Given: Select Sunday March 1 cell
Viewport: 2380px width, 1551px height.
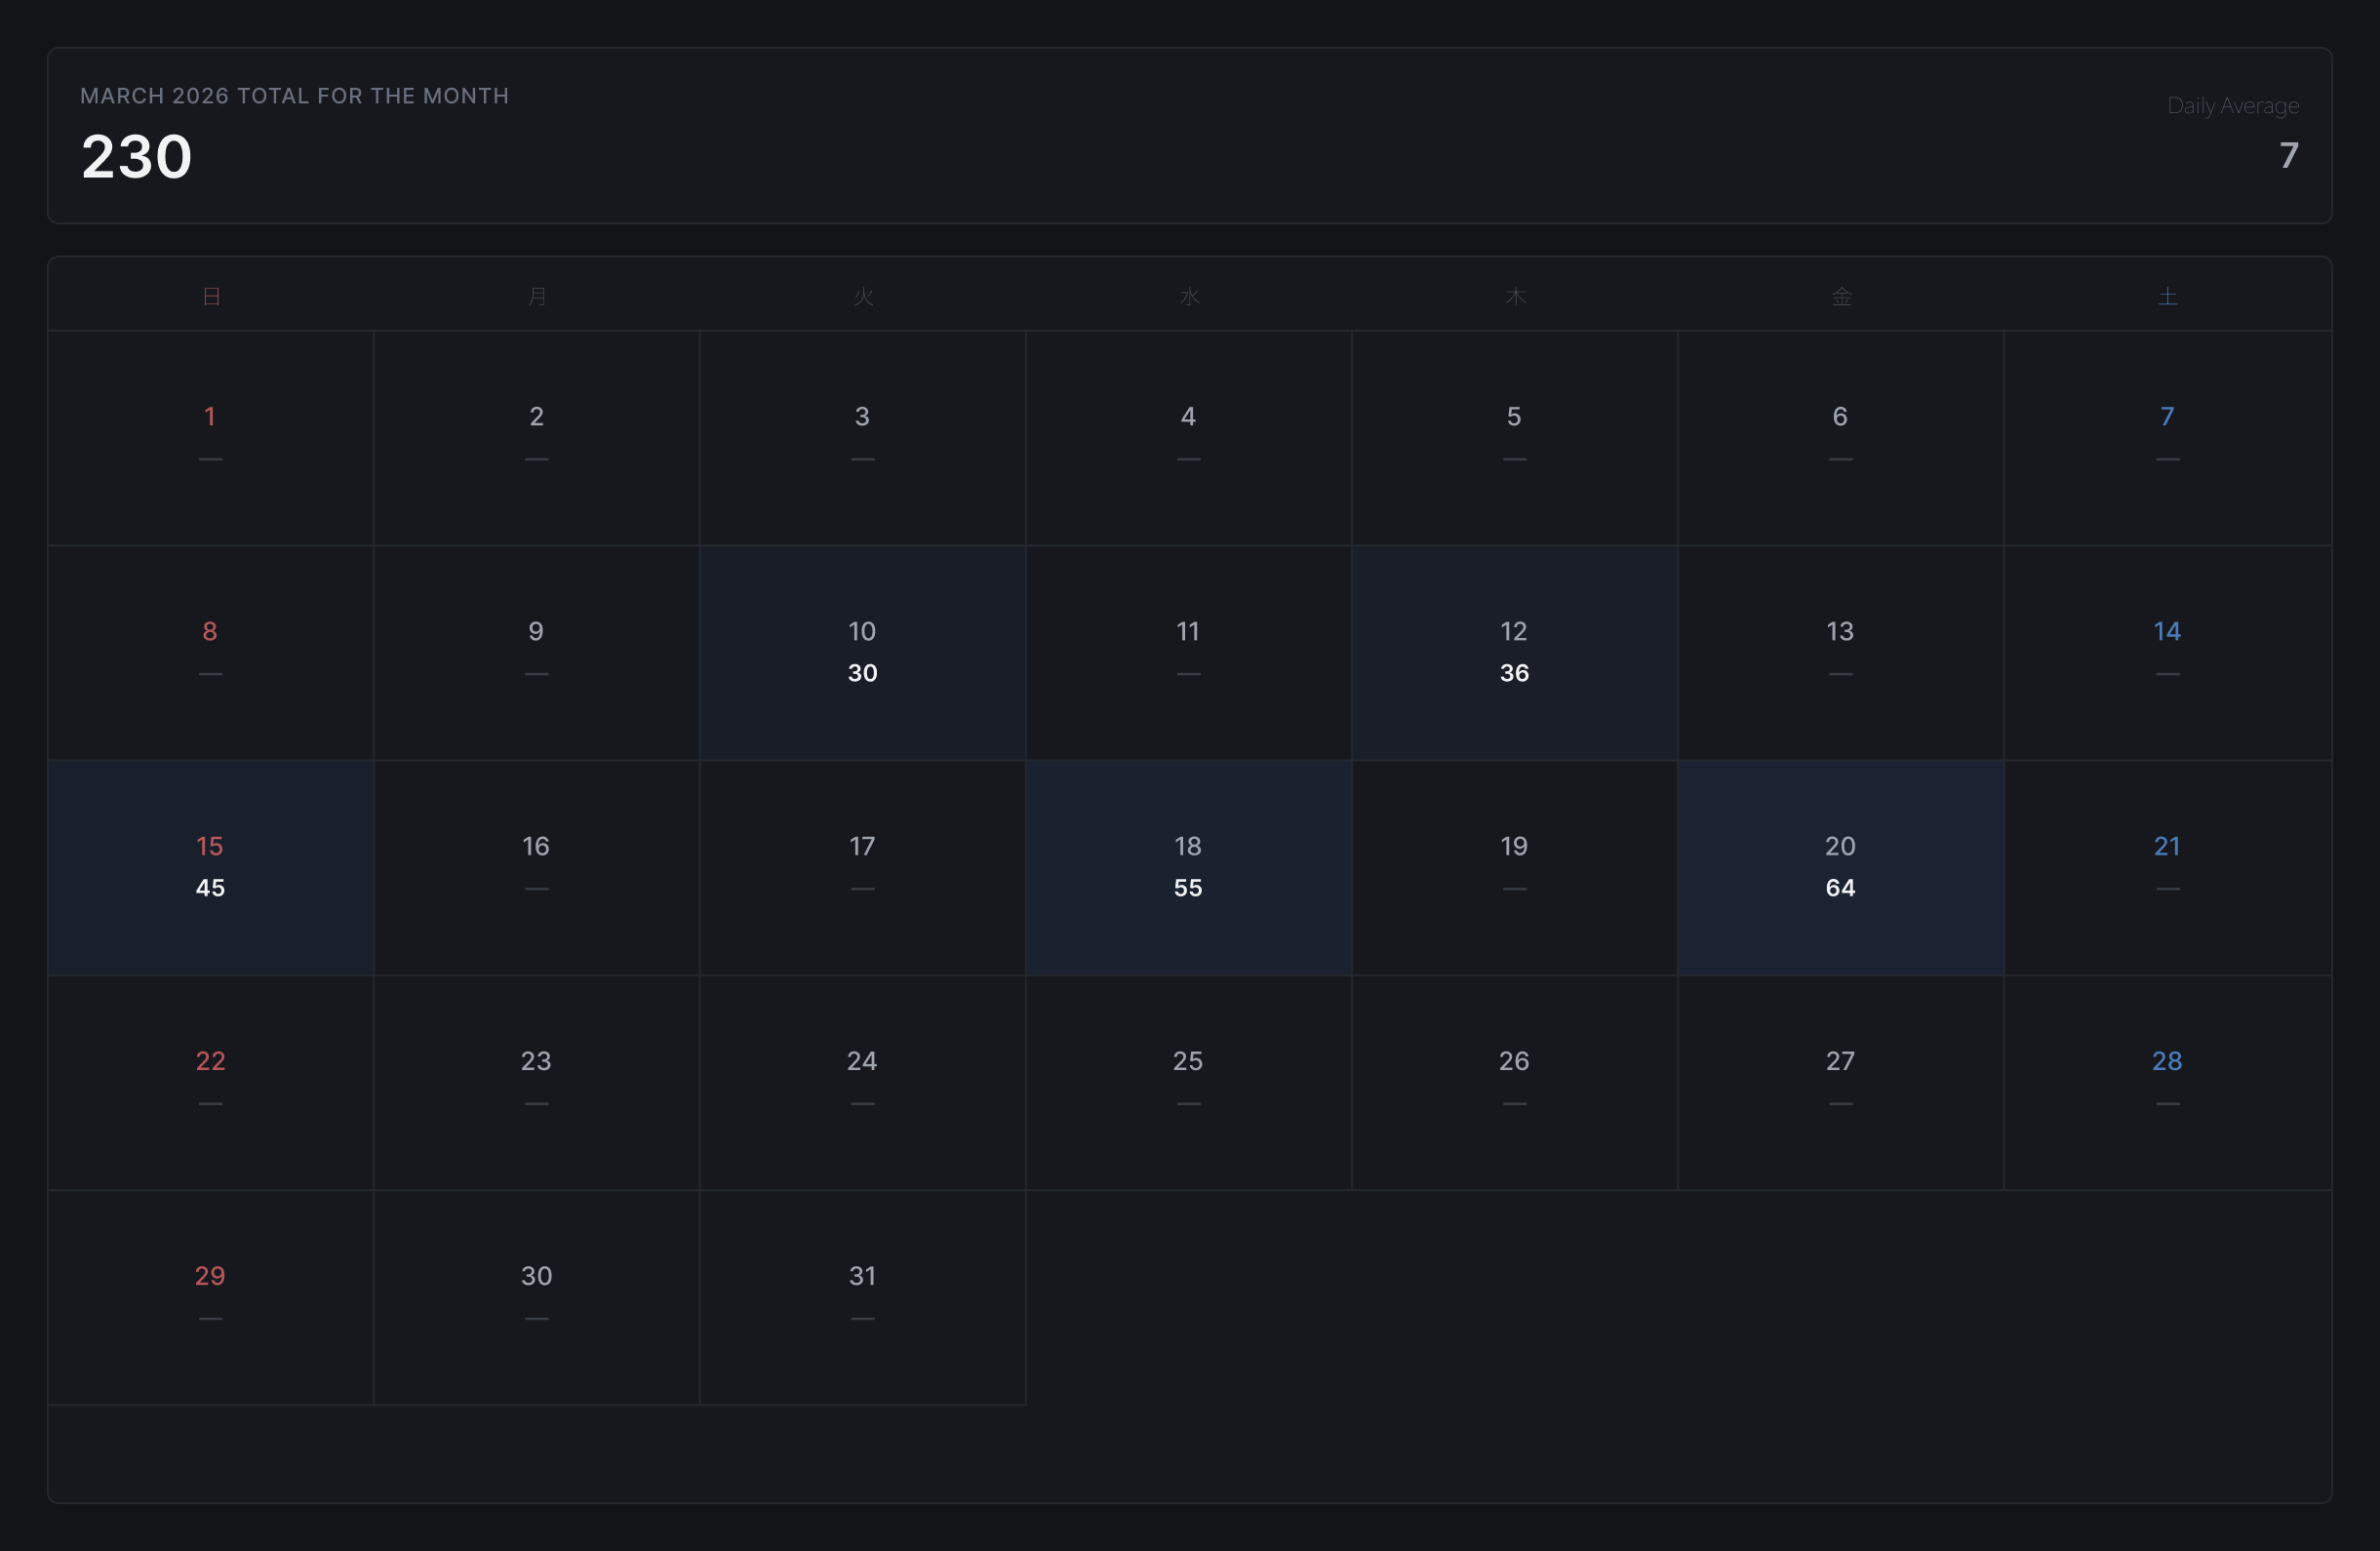Looking at the screenshot, I should tap(210, 437).
